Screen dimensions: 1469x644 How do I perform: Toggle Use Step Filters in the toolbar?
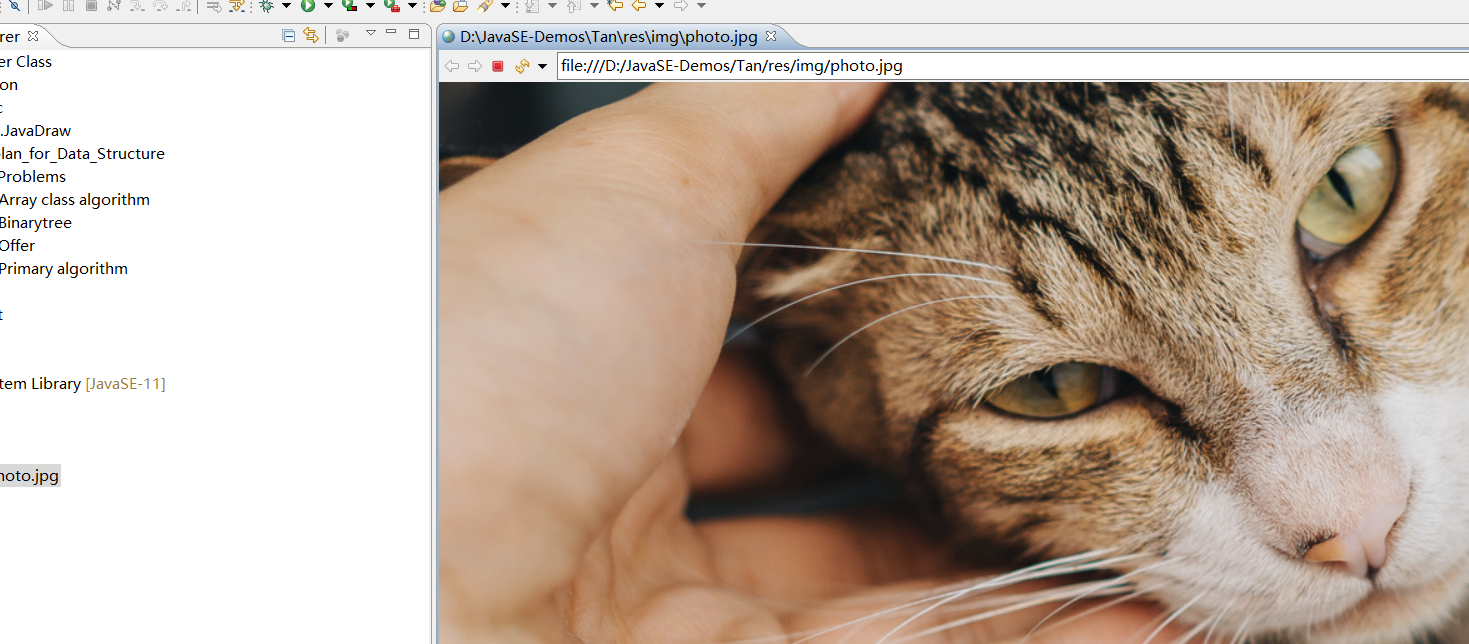point(236,6)
